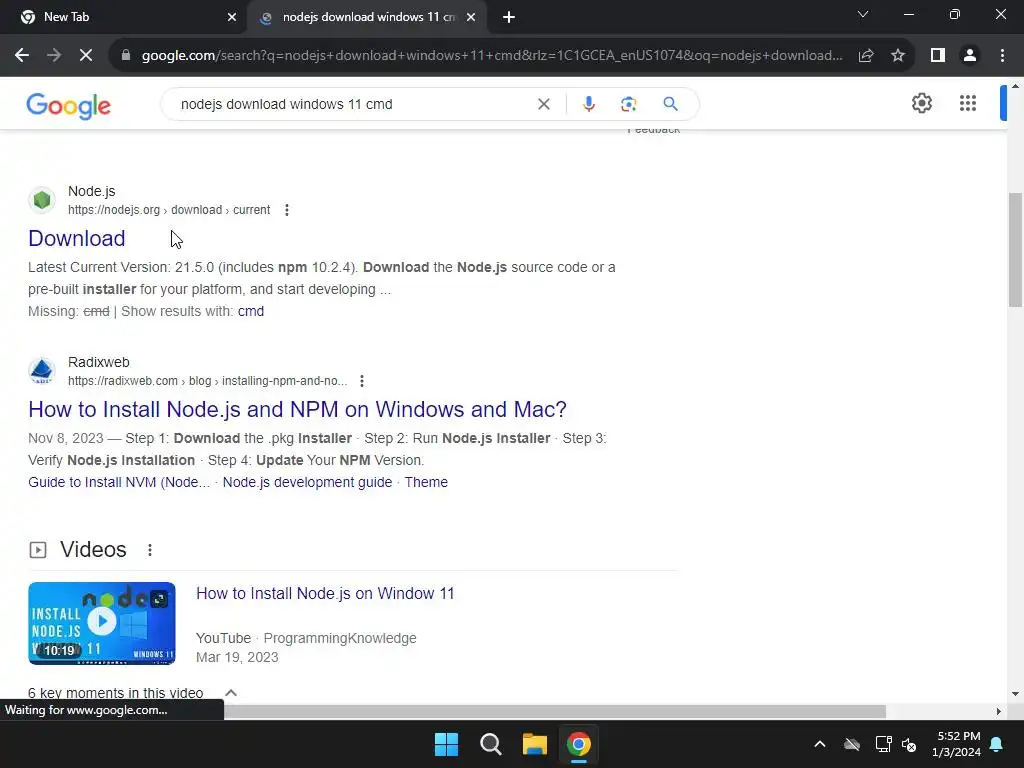Close the nodejs search tab
This screenshot has height=768, width=1024.
471,18
